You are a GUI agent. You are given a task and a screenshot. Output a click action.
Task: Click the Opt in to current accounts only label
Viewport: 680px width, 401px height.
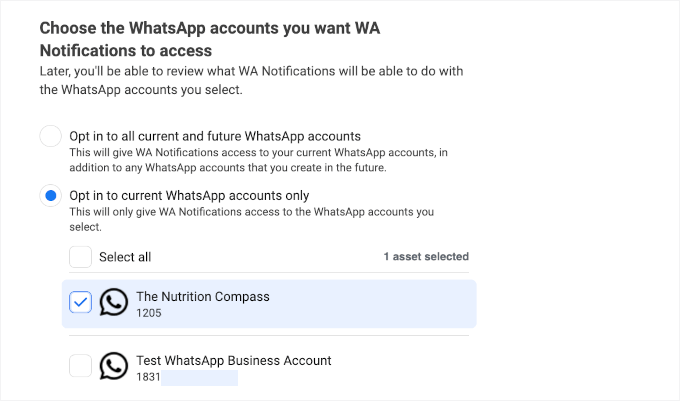pos(189,195)
